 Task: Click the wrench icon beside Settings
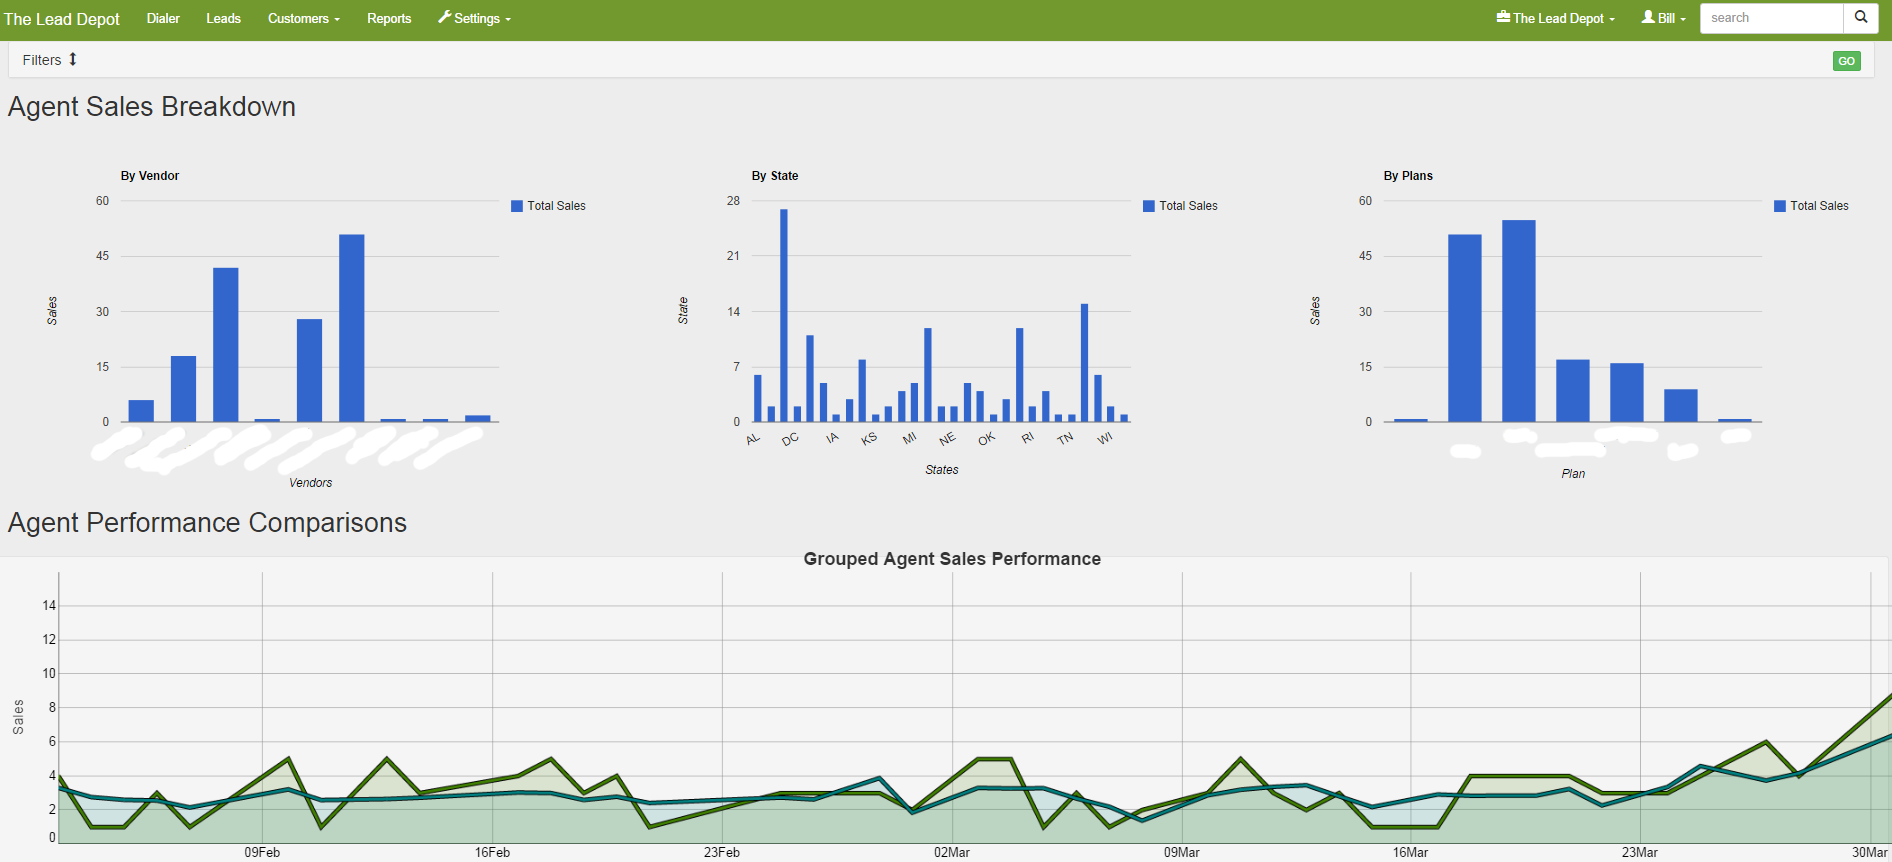pyautogui.click(x=444, y=17)
